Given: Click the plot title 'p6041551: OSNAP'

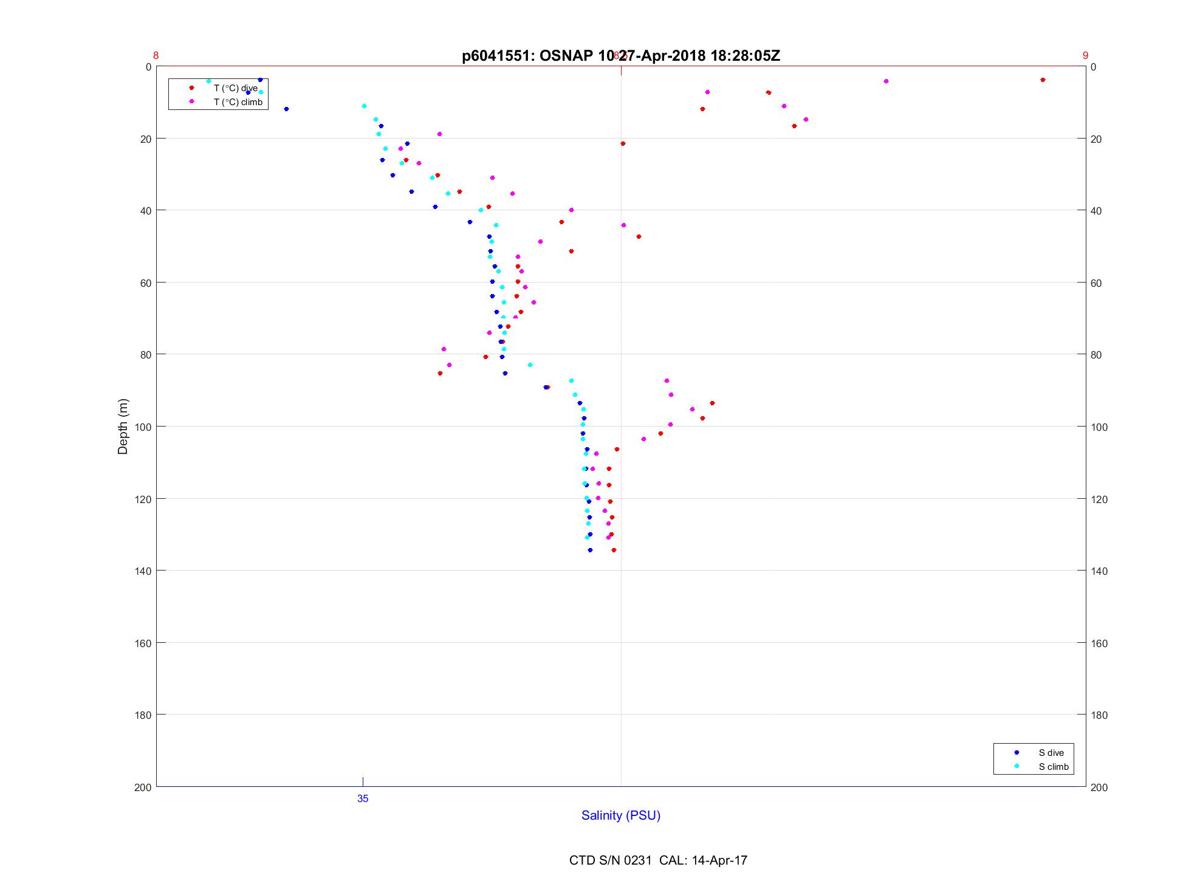Looking at the screenshot, I should (528, 56).
